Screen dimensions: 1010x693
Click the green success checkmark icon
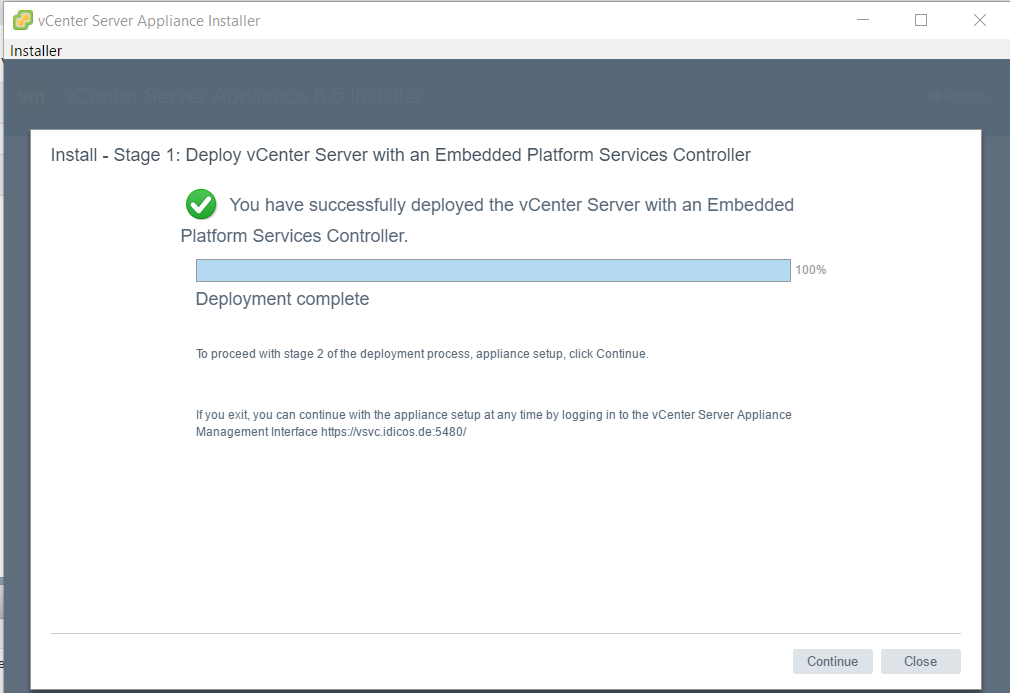click(x=201, y=205)
